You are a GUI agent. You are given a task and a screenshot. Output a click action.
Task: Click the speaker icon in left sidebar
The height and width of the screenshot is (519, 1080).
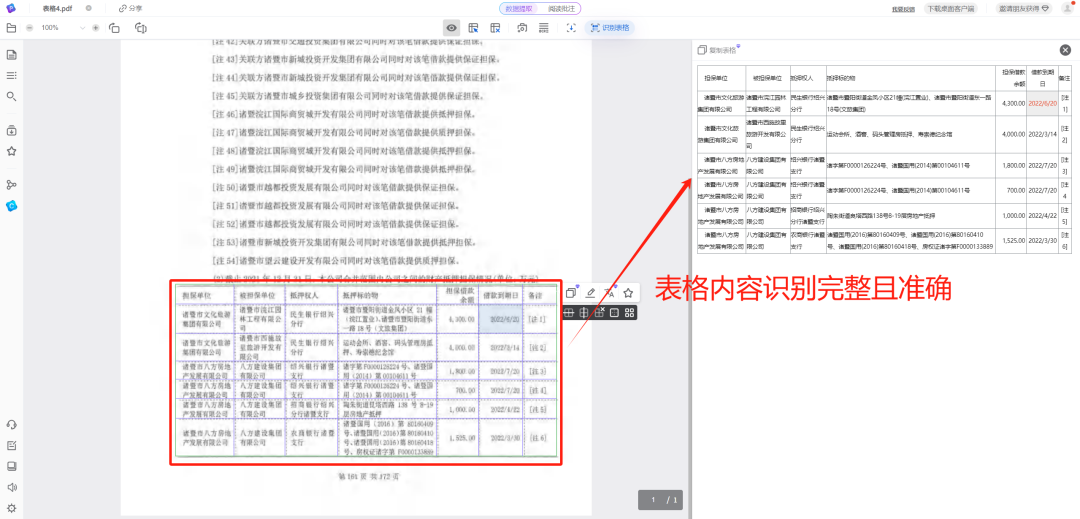point(11,487)
